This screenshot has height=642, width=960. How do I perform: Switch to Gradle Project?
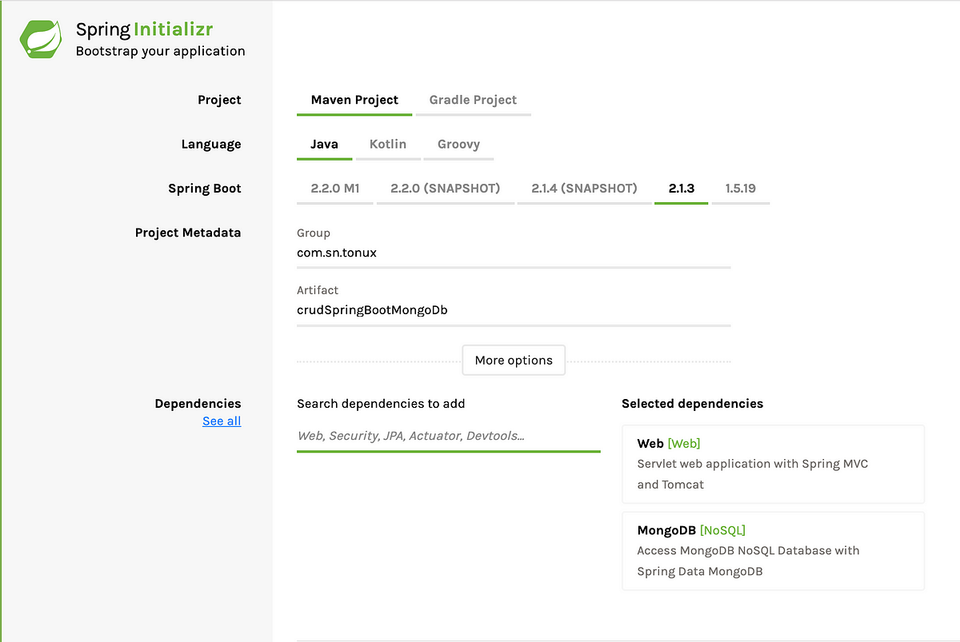click(x=472, y=100)
